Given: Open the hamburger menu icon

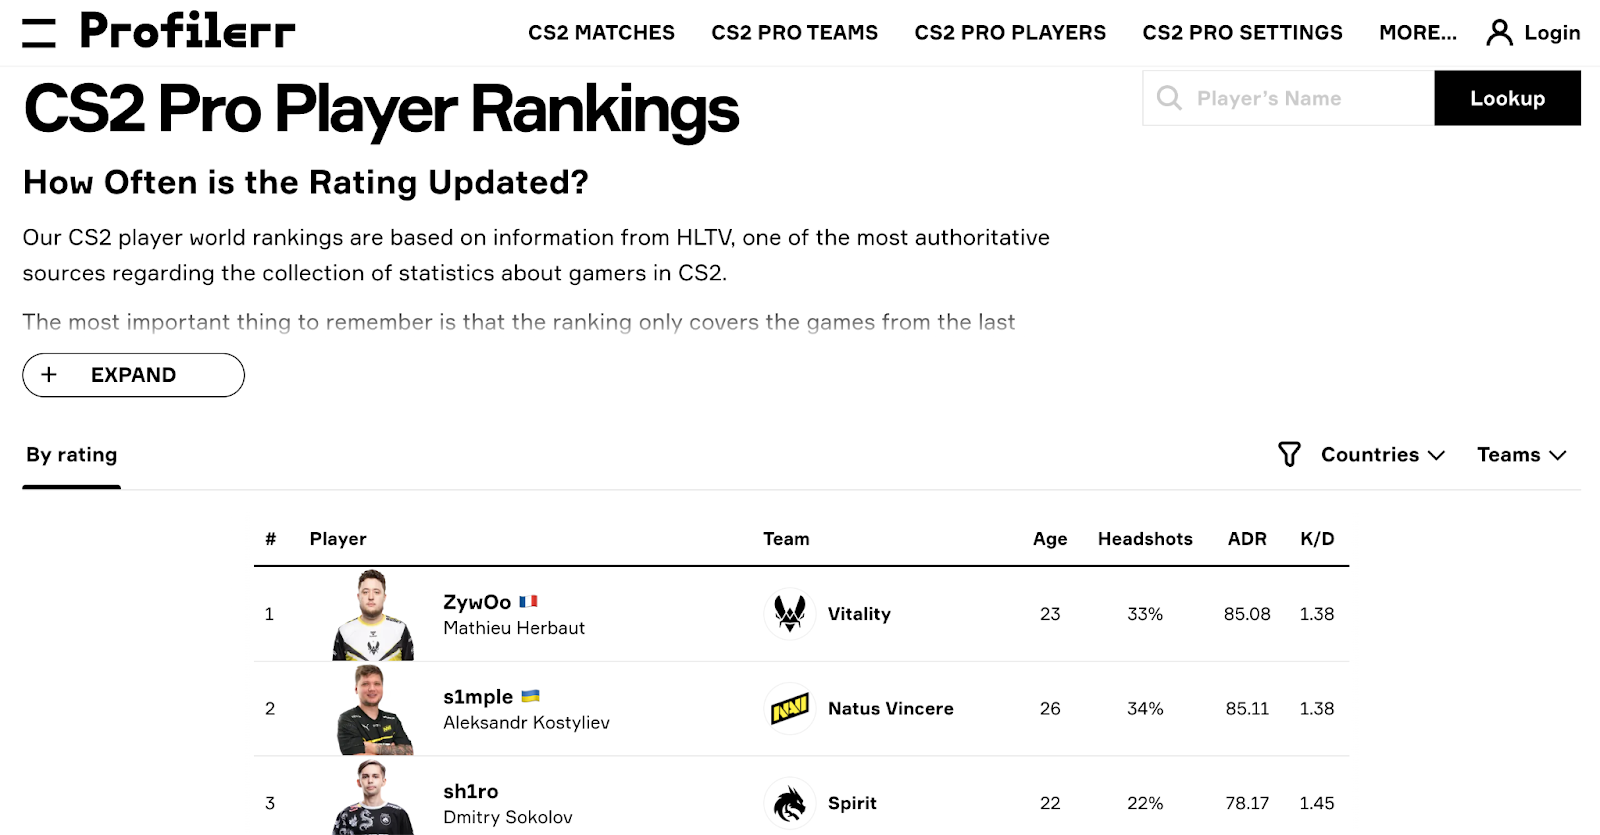Looking at the screenshot, I should 39,32.
